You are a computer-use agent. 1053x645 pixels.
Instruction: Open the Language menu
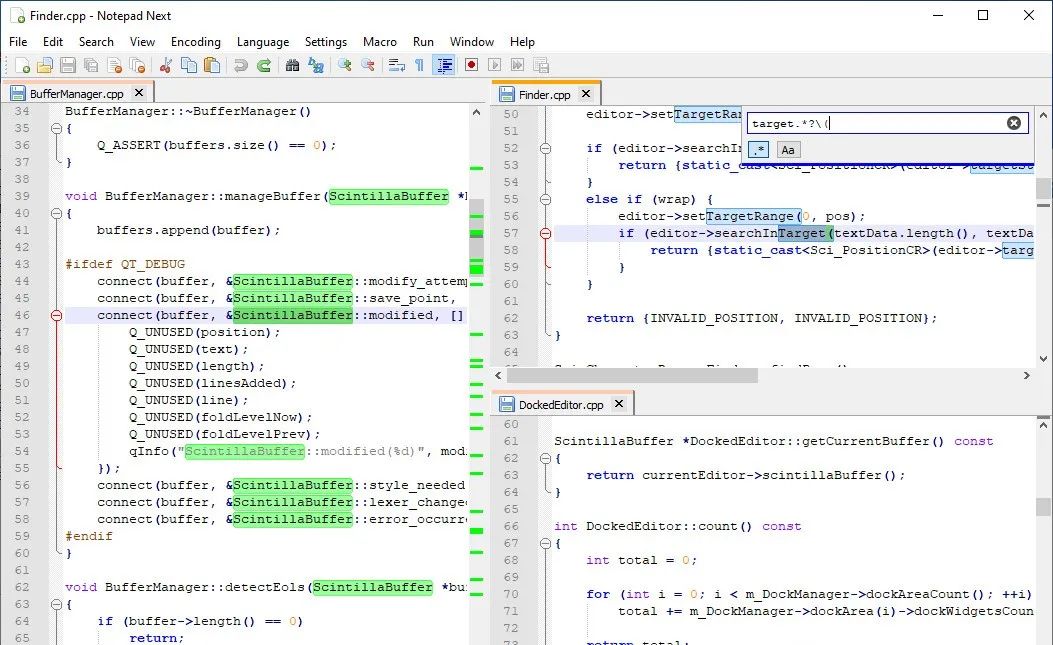(263, 42)
